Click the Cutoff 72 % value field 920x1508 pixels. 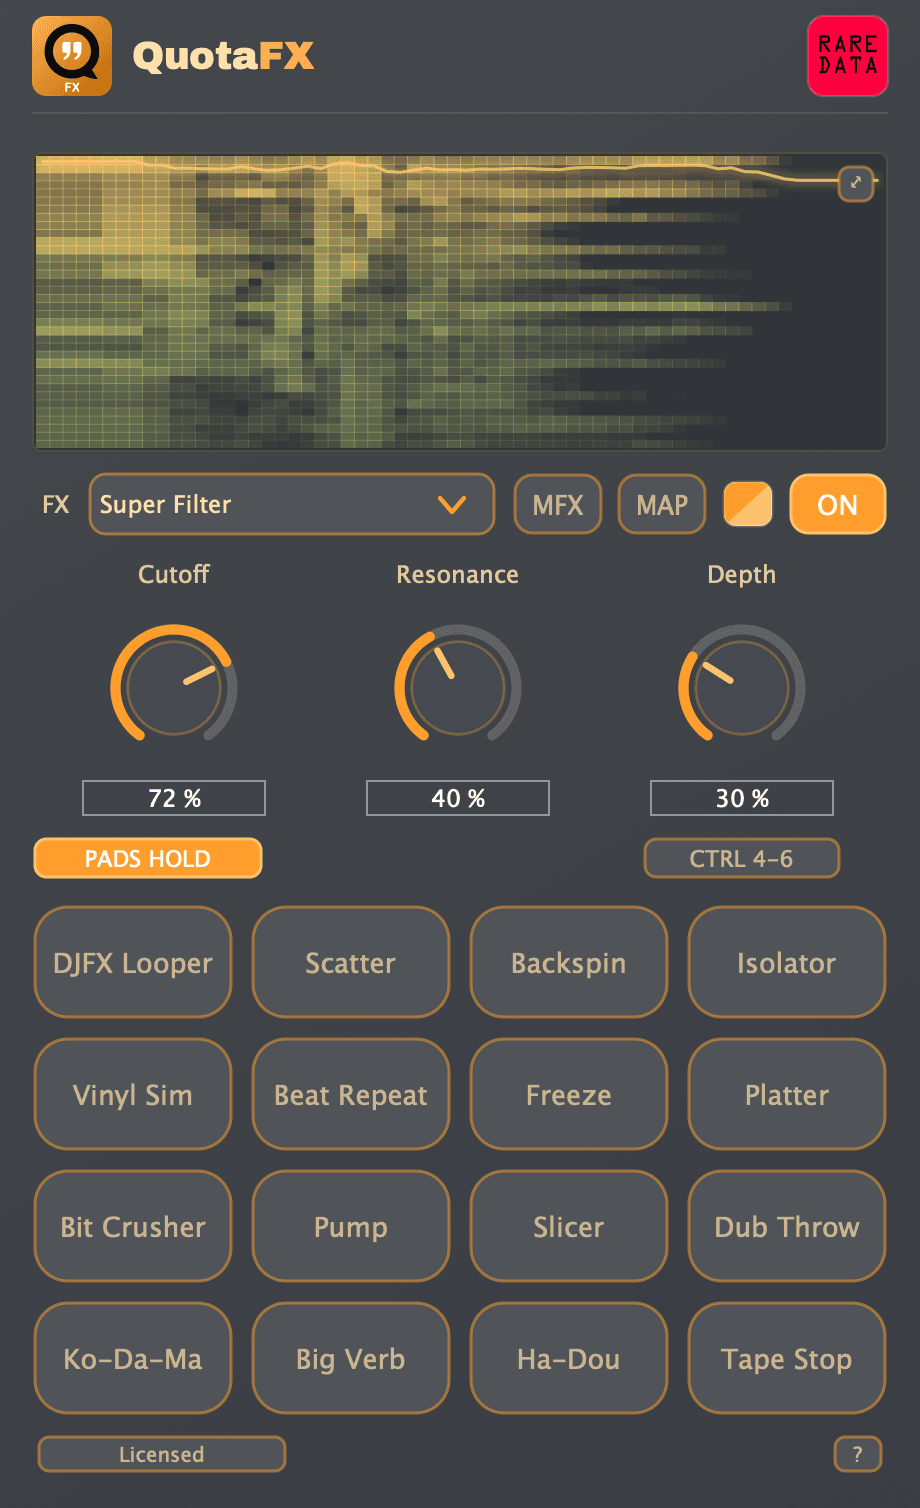[174, 798]
